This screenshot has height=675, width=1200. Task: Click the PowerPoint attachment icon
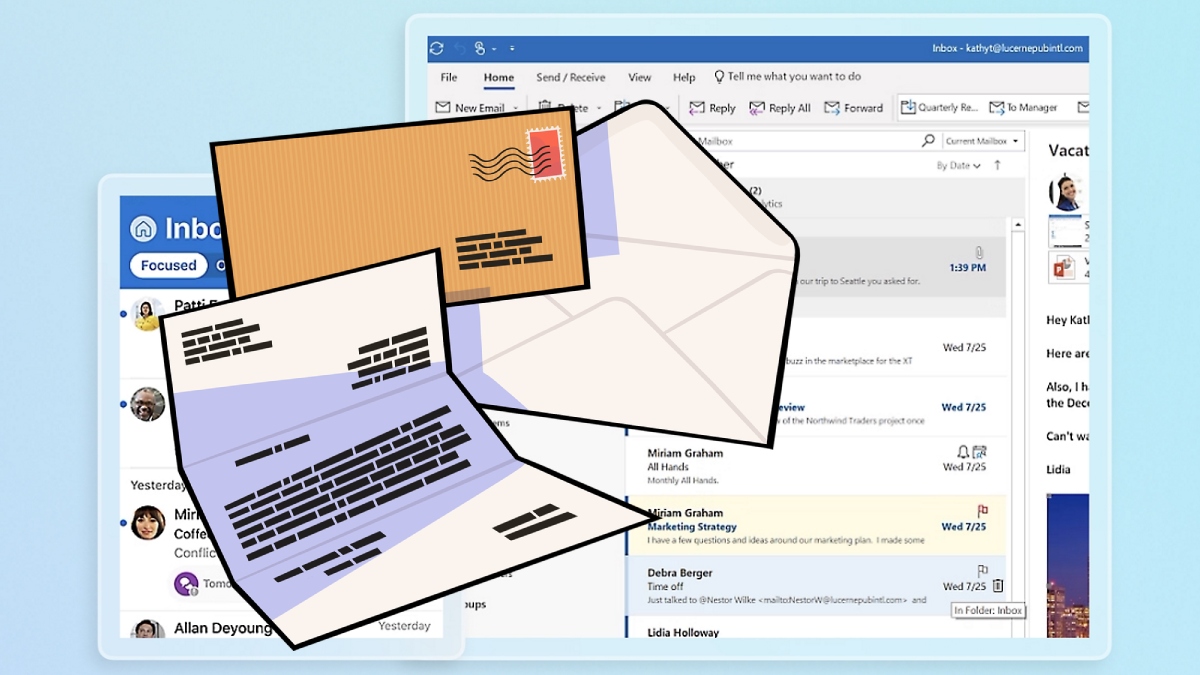point(1061,267)
